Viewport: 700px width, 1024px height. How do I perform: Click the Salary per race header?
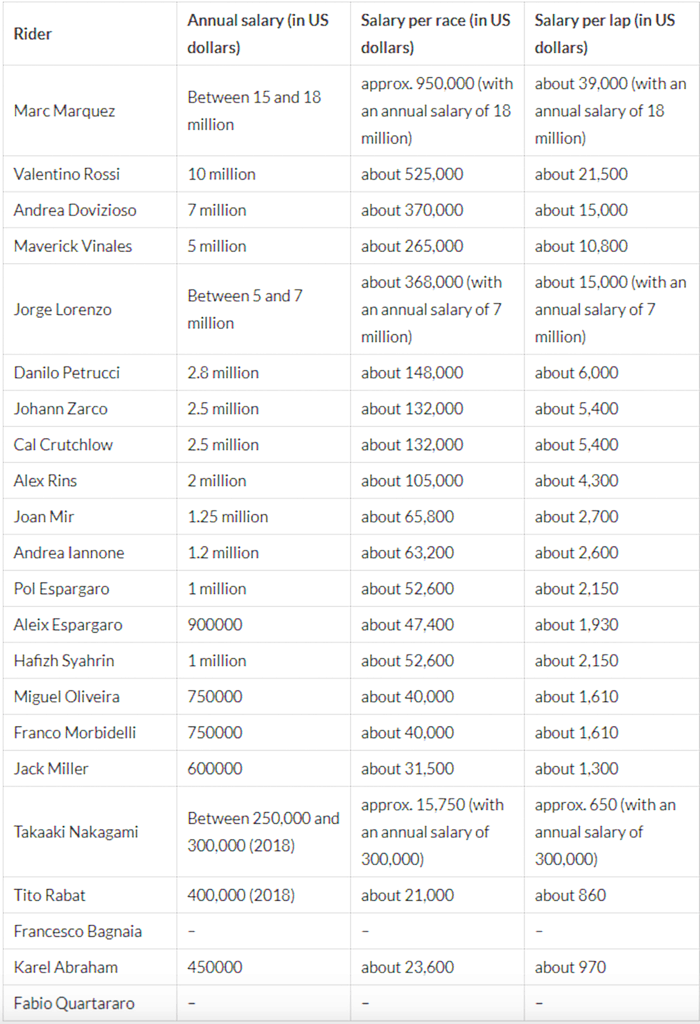pos(436,34)
